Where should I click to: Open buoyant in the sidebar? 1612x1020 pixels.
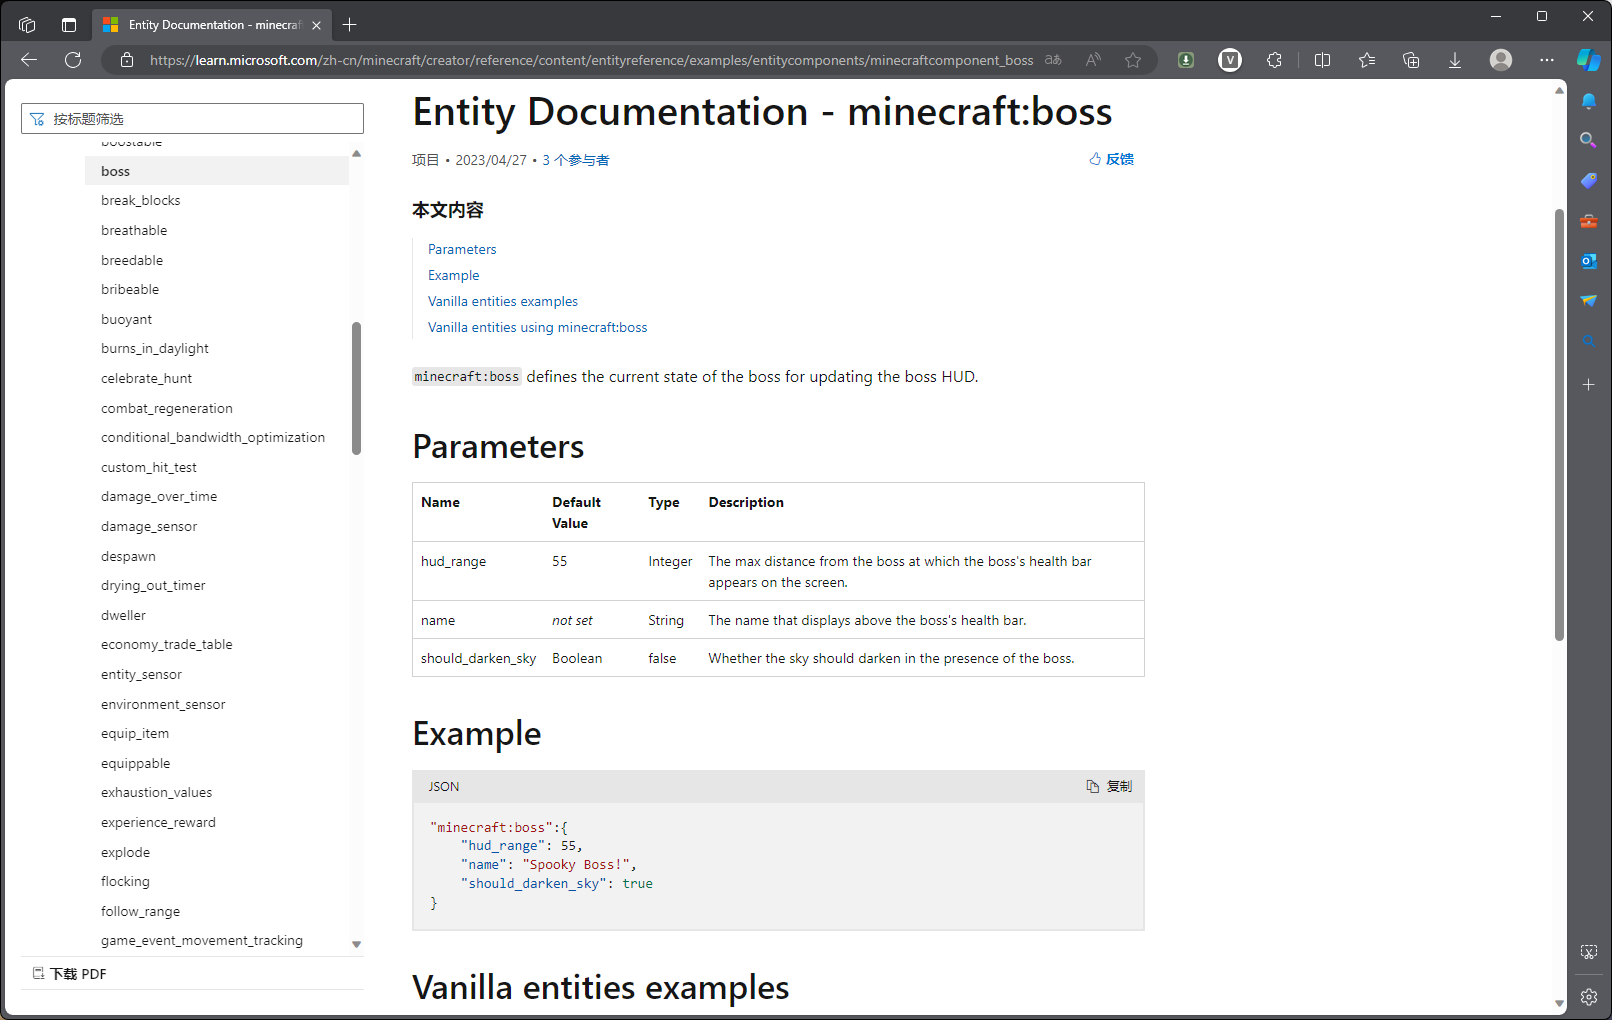[x=127, y=319]
